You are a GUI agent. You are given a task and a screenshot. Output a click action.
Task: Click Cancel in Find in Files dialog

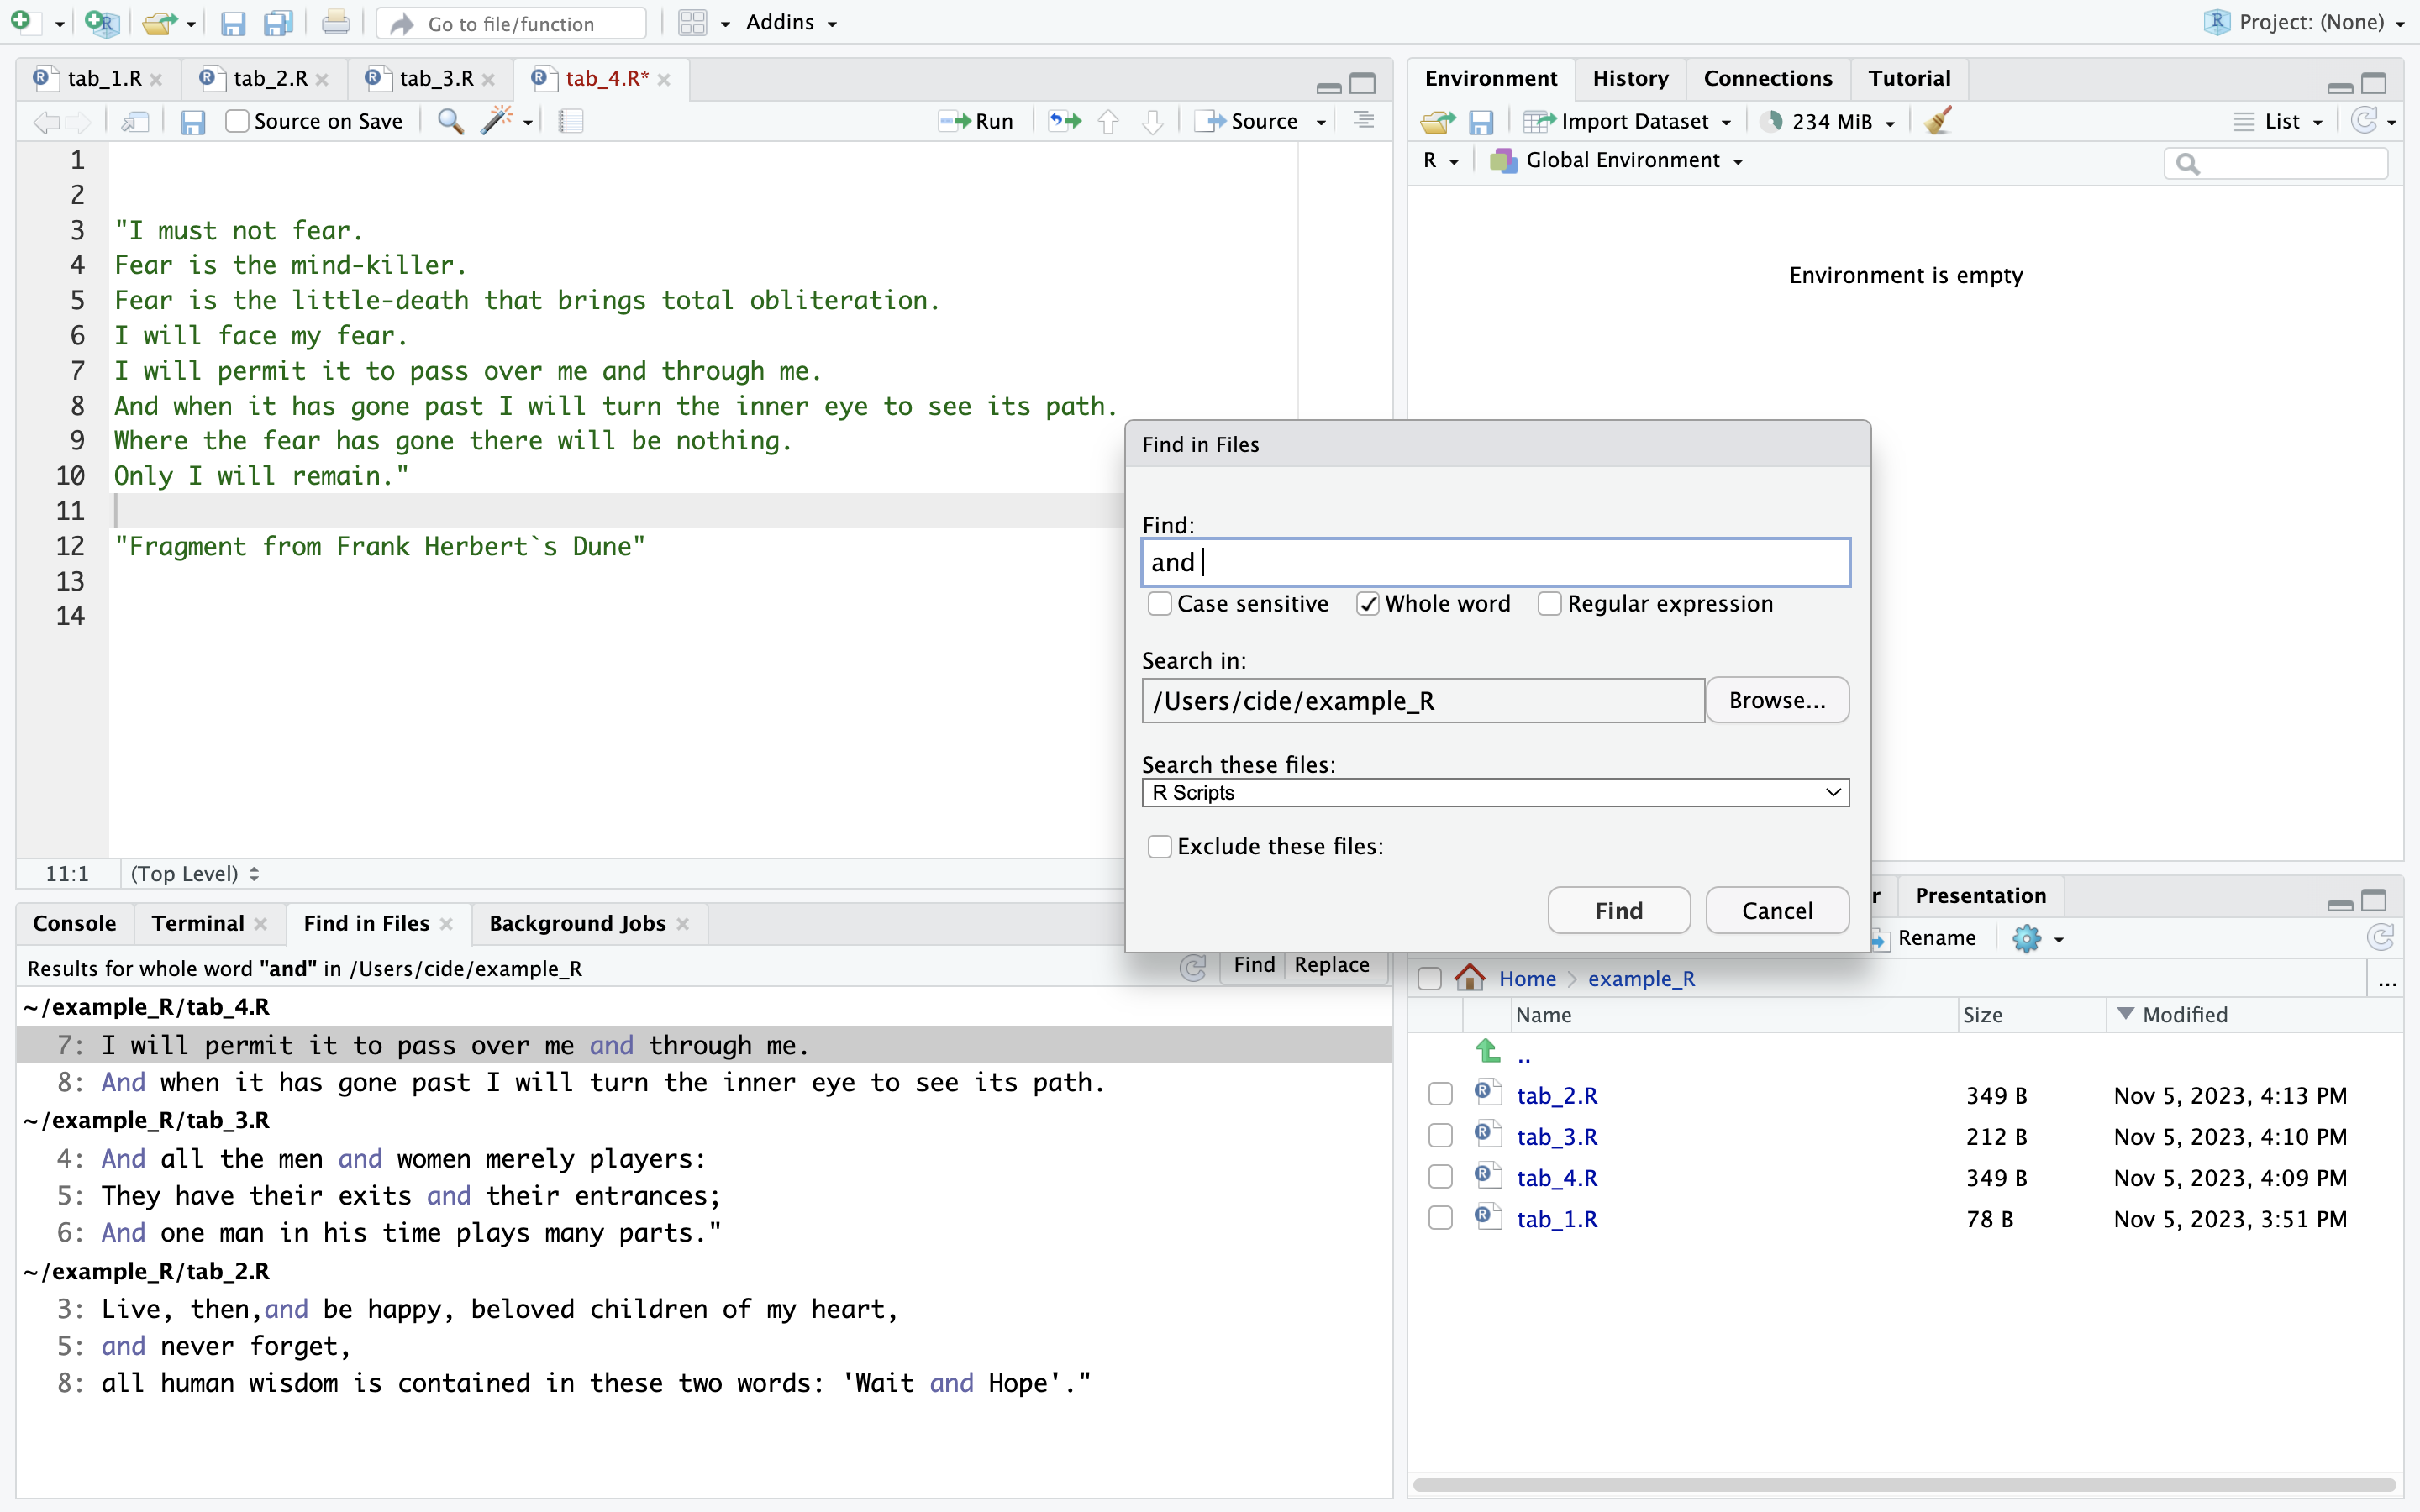[x=1776, y=910]
